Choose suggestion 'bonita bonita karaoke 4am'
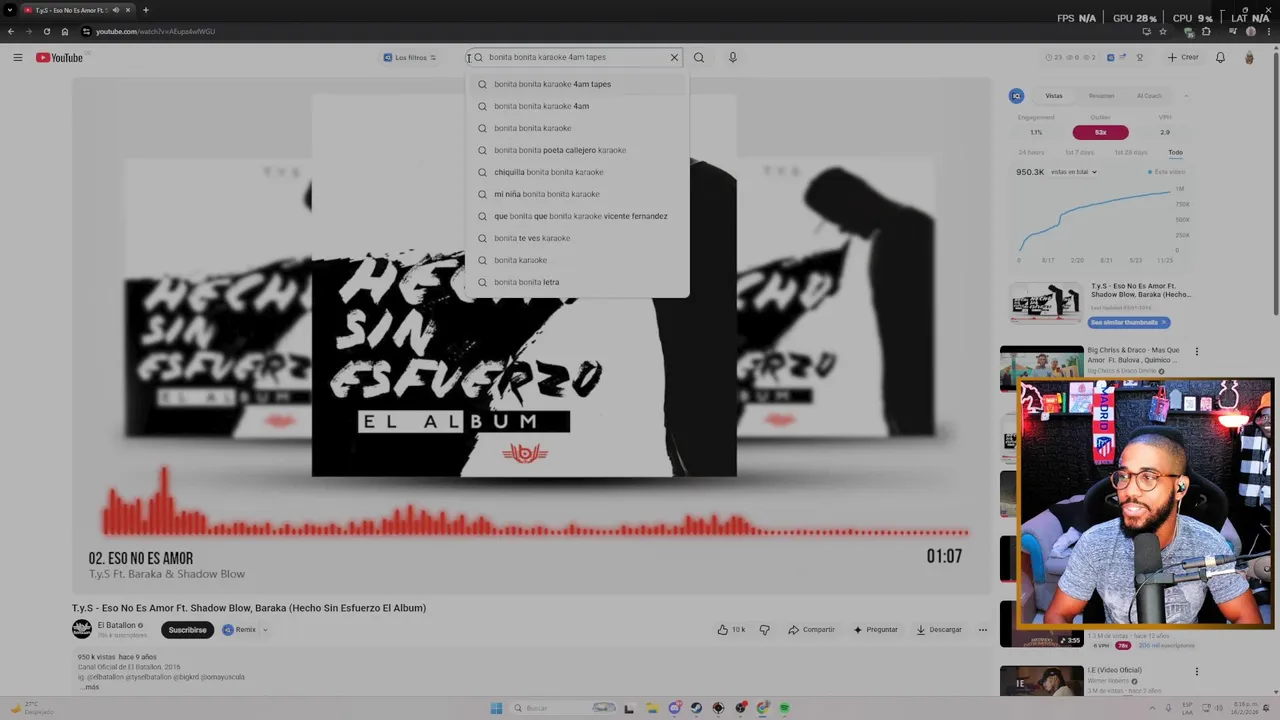This screenshot has width=1280, height=720. pos(577,106)
